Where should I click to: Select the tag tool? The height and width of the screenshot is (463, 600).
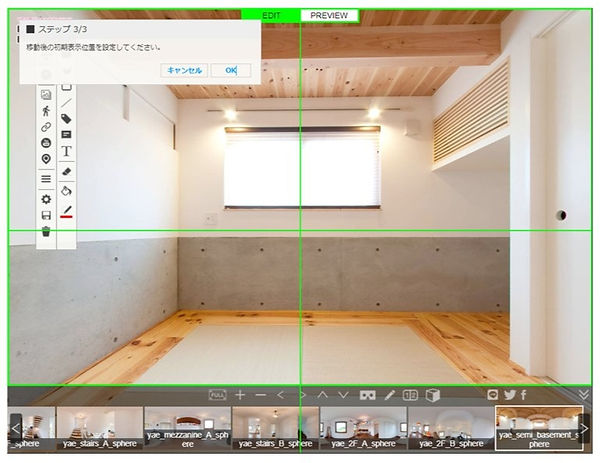[67, 118]
